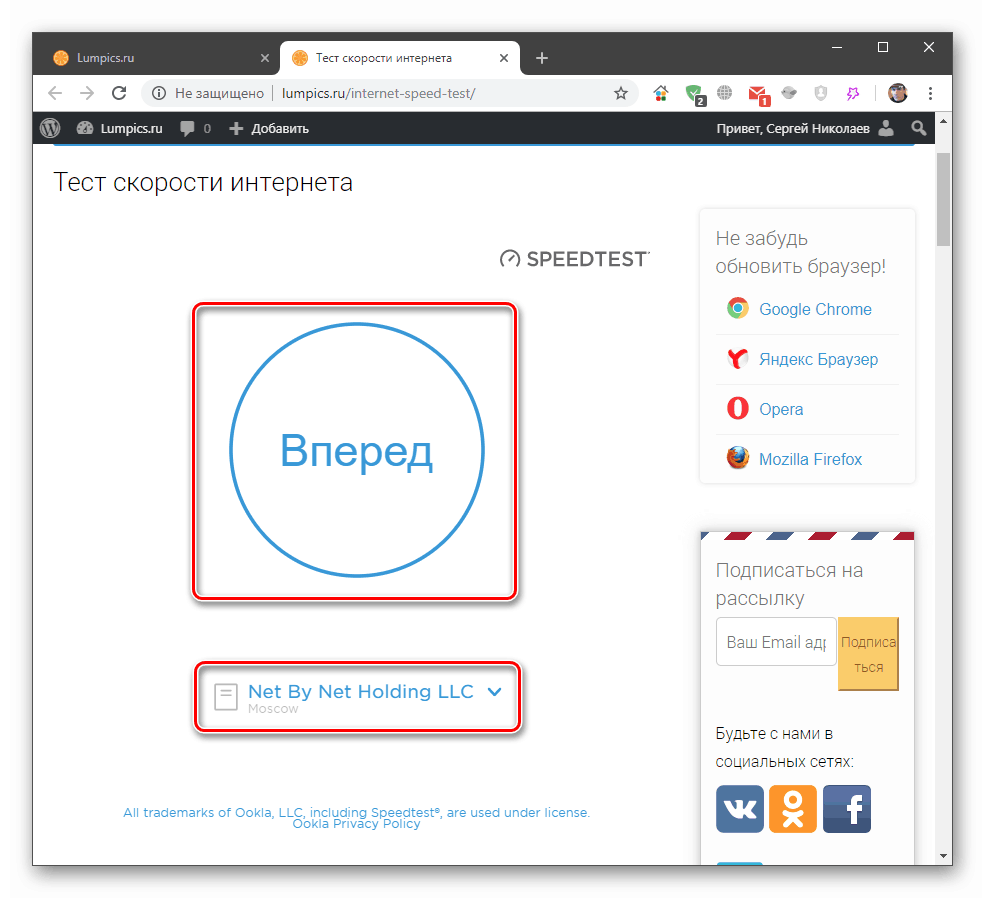985x898 pixels.
Task: Go back using the browser back arrow
Action: pyautogui.click(x=55, y=94)
